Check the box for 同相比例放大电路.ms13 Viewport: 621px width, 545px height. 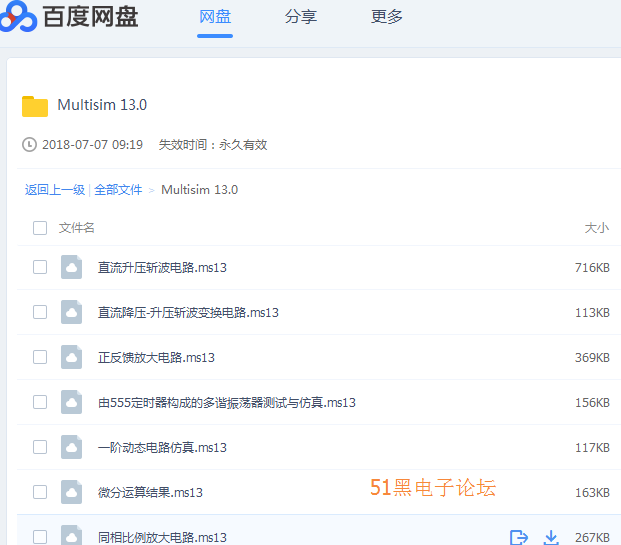pos(40,537)
